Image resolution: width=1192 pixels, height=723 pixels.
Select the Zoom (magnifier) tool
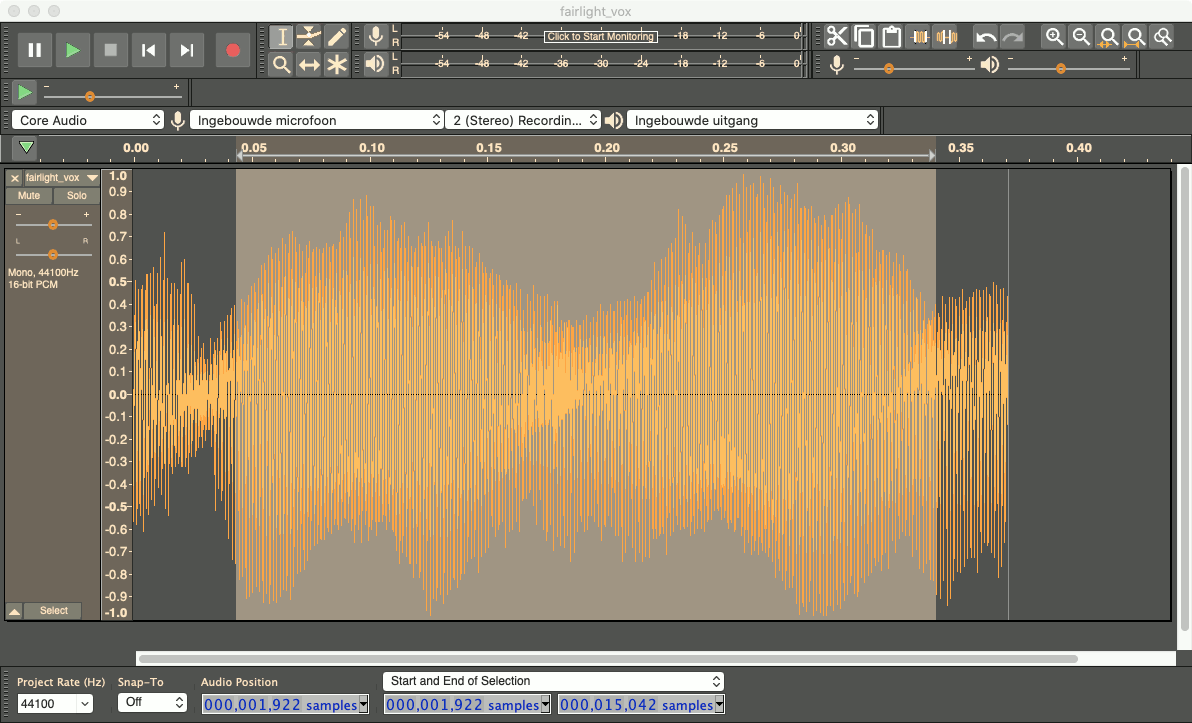click(x=281, y=65)
